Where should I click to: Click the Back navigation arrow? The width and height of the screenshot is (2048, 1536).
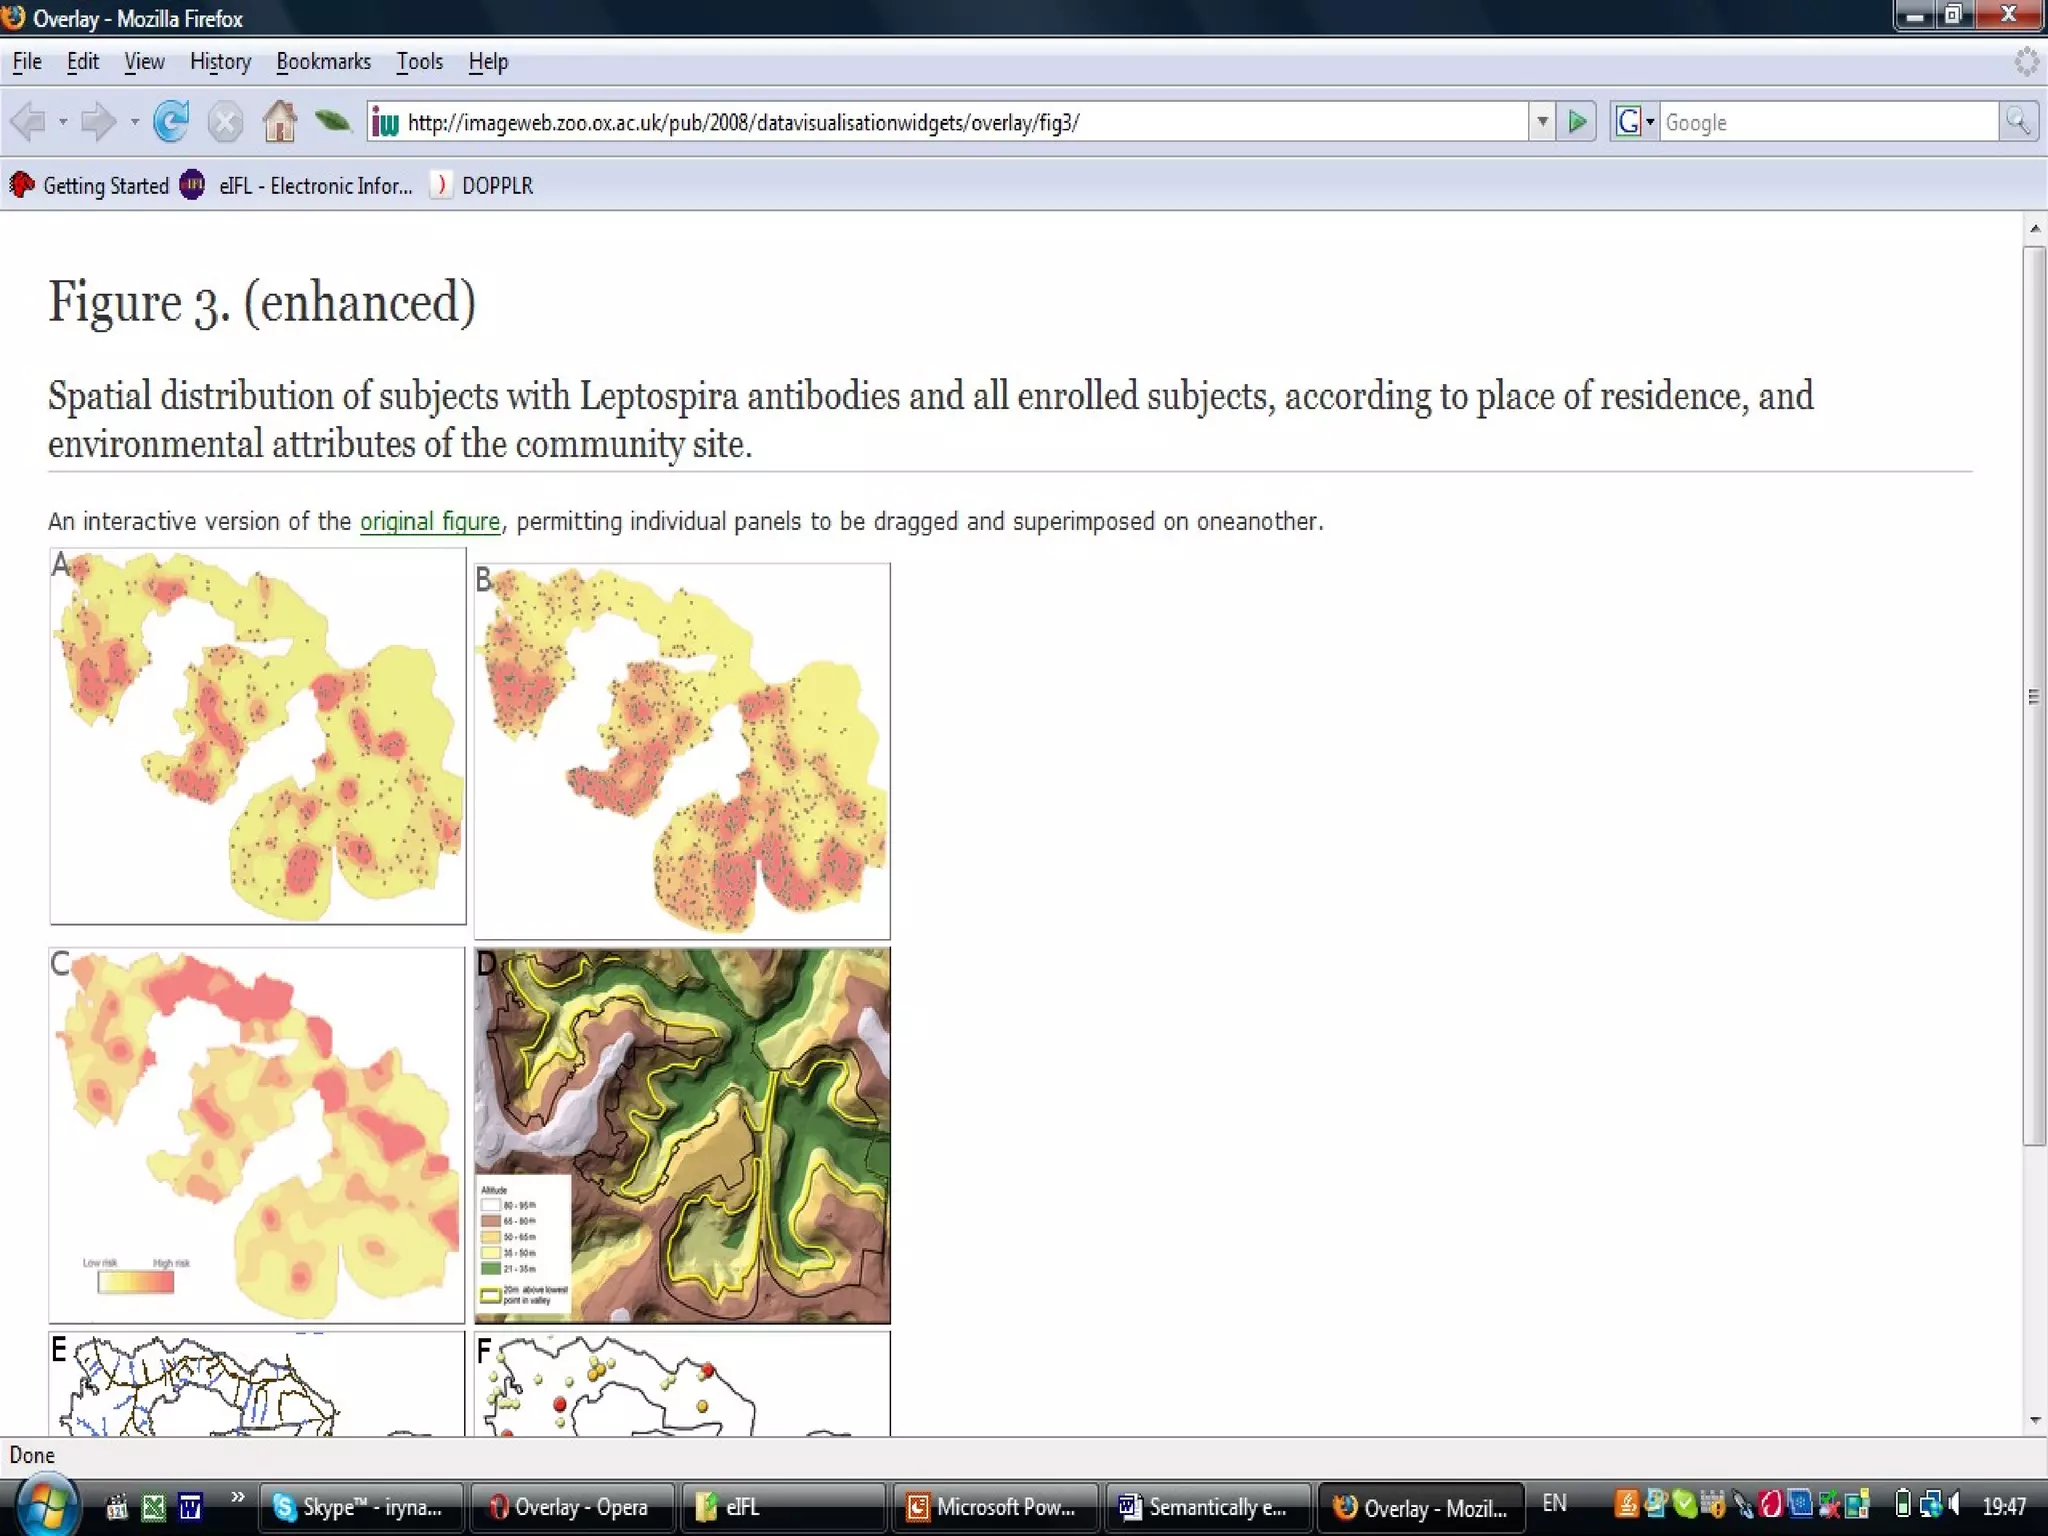(28, 122)
